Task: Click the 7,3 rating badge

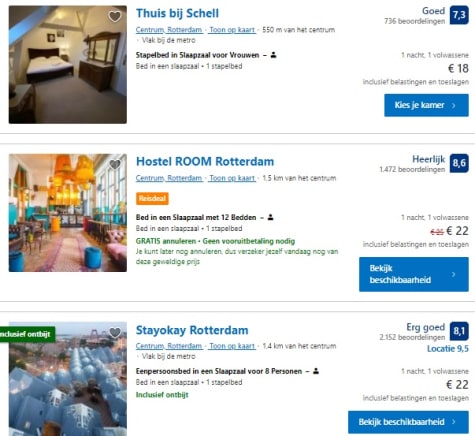Action: (459, 15)
